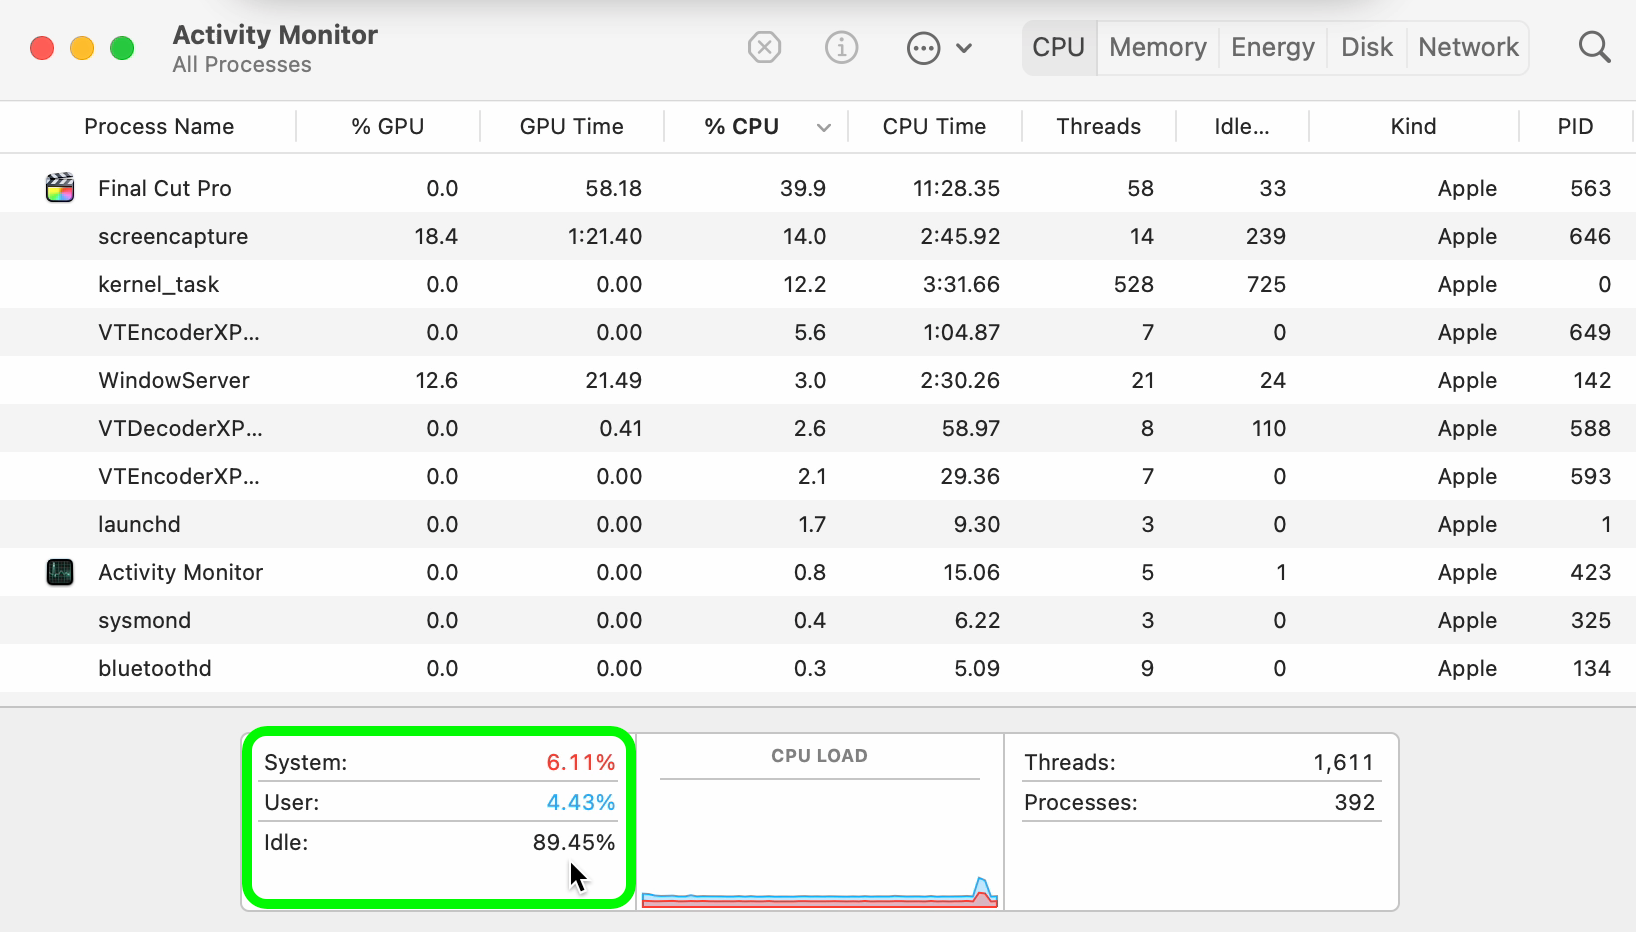Switch to the Energy tab

point(1273,47)
